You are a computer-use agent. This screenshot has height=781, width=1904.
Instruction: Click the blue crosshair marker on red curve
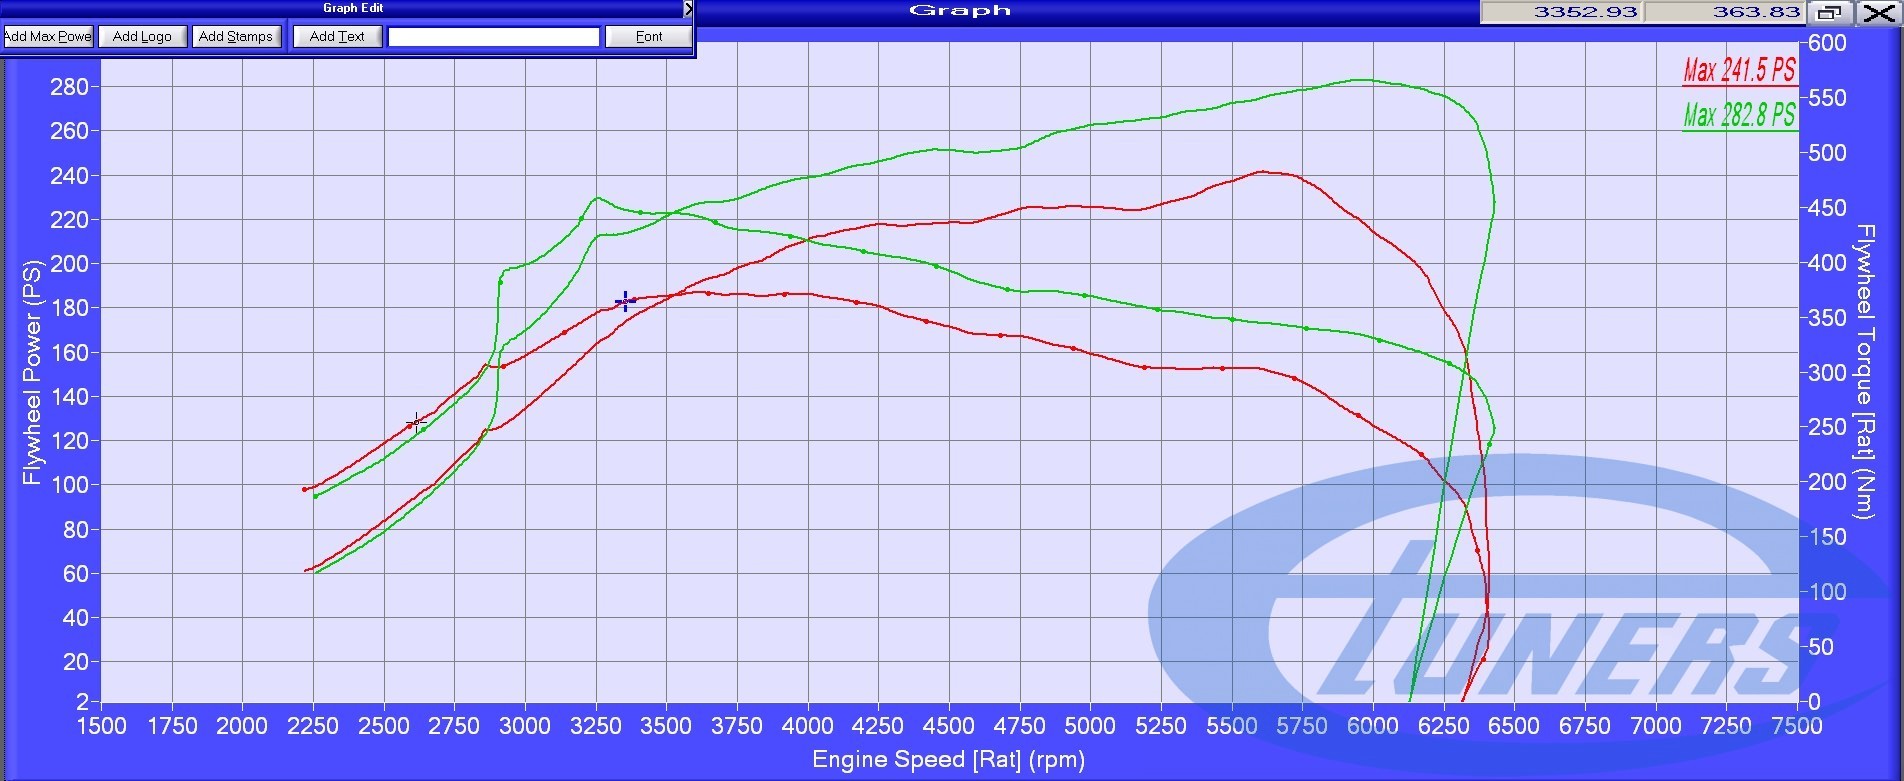pos(626,301)
